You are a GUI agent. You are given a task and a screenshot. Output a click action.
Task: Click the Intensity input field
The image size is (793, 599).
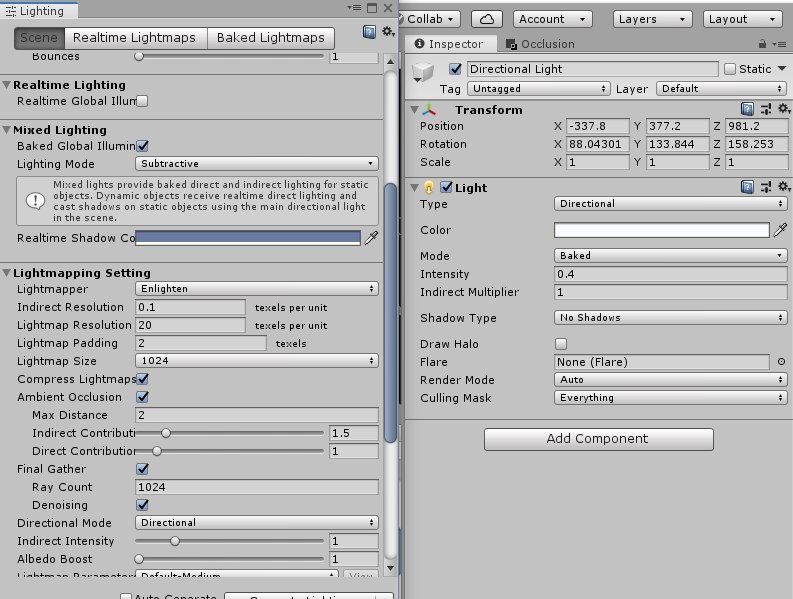pyautogui.click(x=671, y=274)
